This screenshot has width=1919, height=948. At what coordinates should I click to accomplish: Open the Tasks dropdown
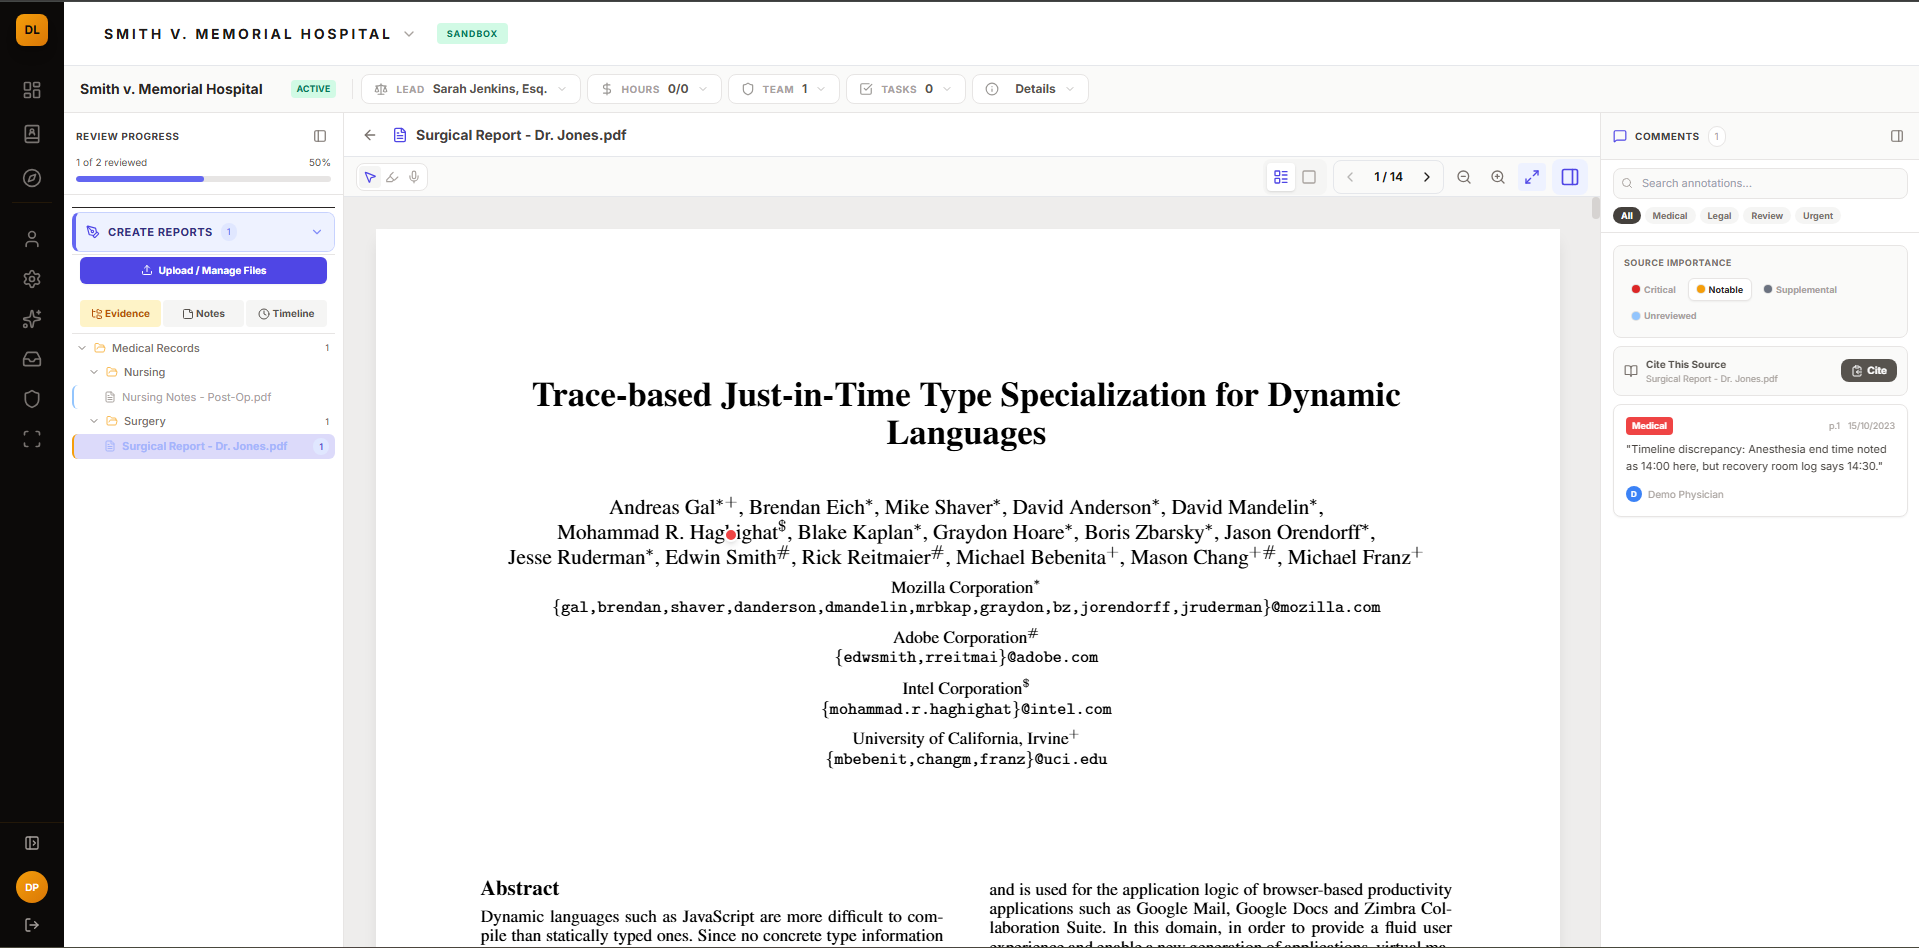906,89
